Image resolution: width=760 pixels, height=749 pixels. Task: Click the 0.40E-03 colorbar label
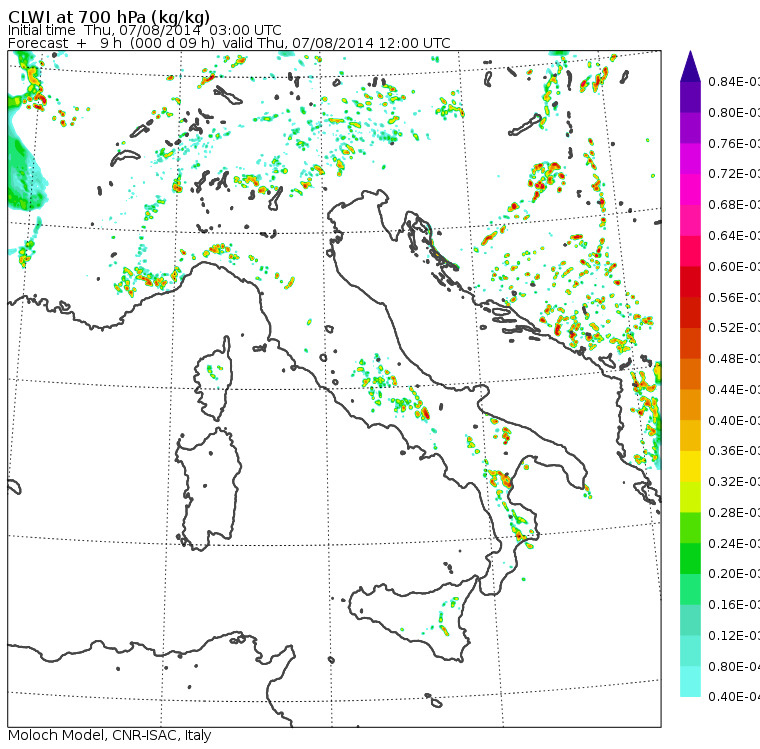(734, 420)
